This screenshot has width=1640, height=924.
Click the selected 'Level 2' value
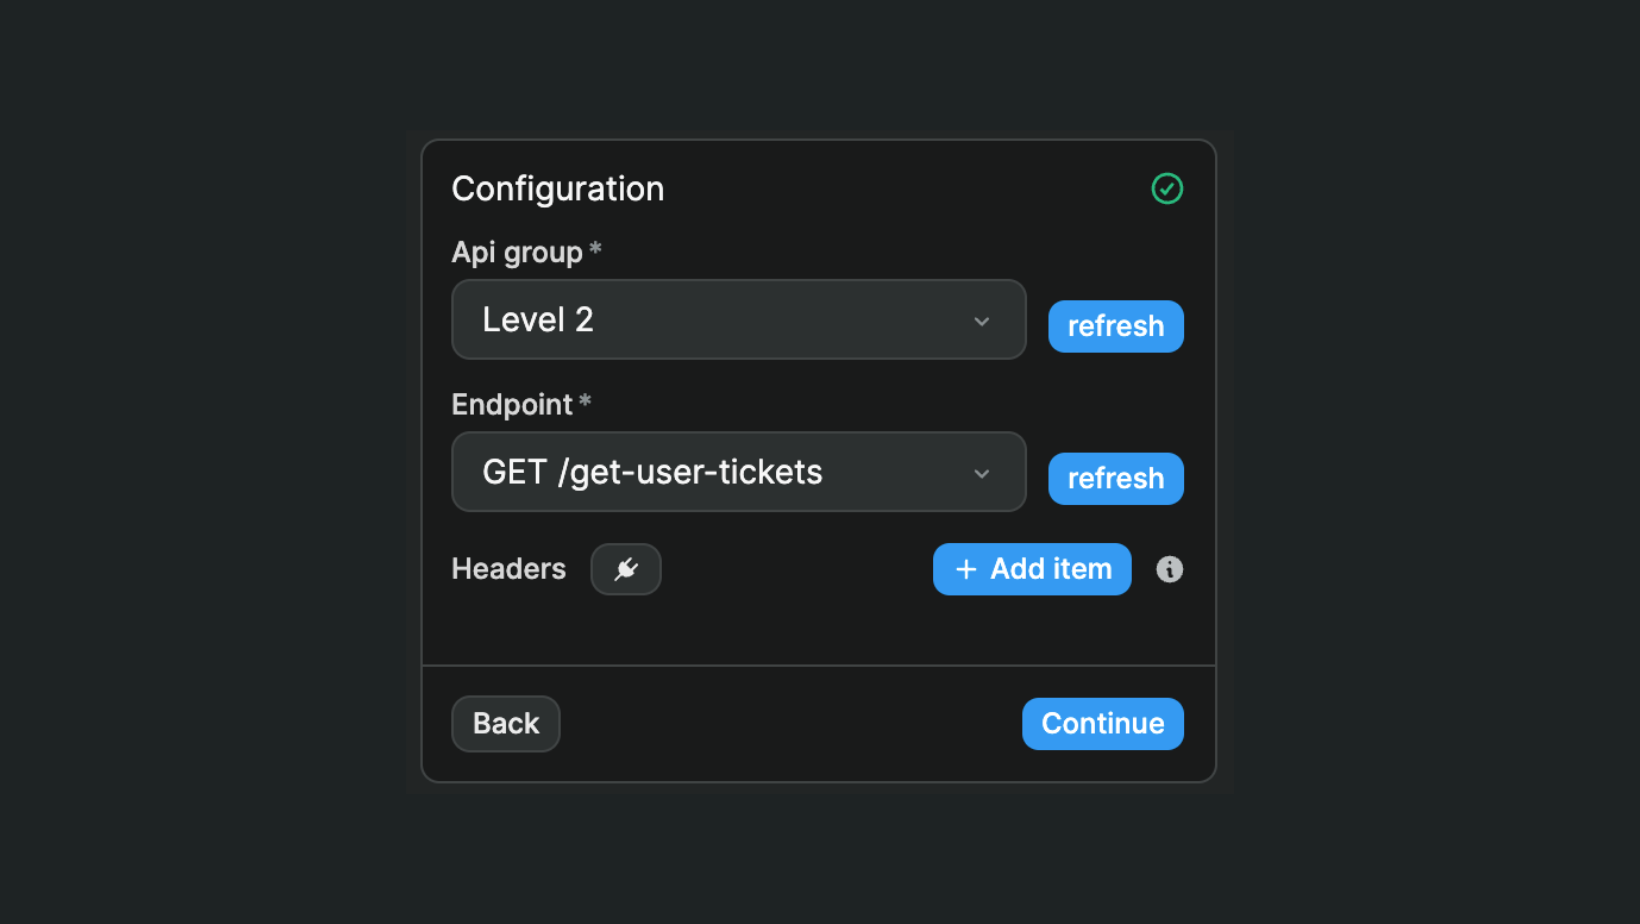coord(538,320)
